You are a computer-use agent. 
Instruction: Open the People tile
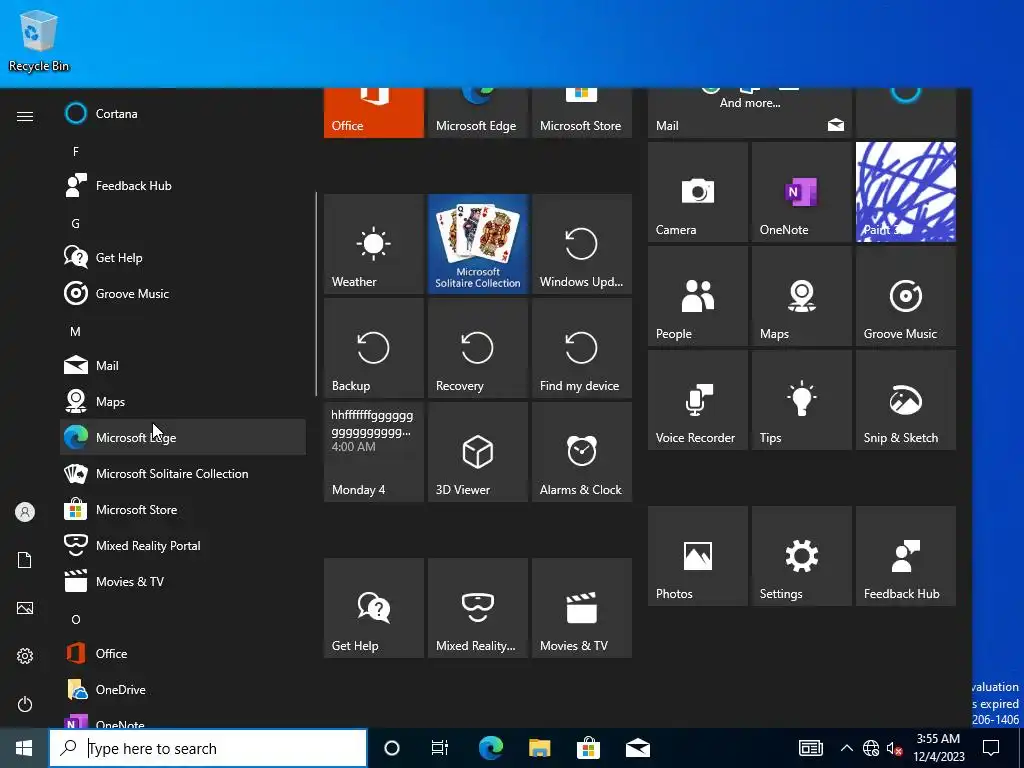[x=697, y=296]
